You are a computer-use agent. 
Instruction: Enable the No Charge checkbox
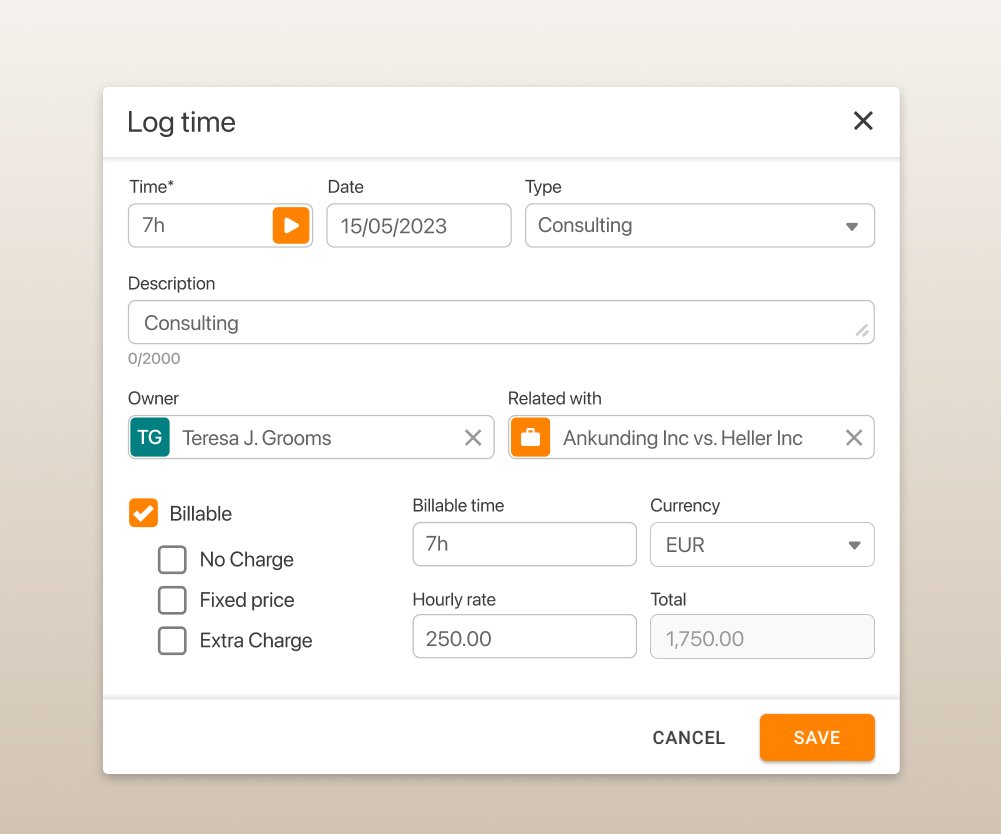[x=172, y=559]
